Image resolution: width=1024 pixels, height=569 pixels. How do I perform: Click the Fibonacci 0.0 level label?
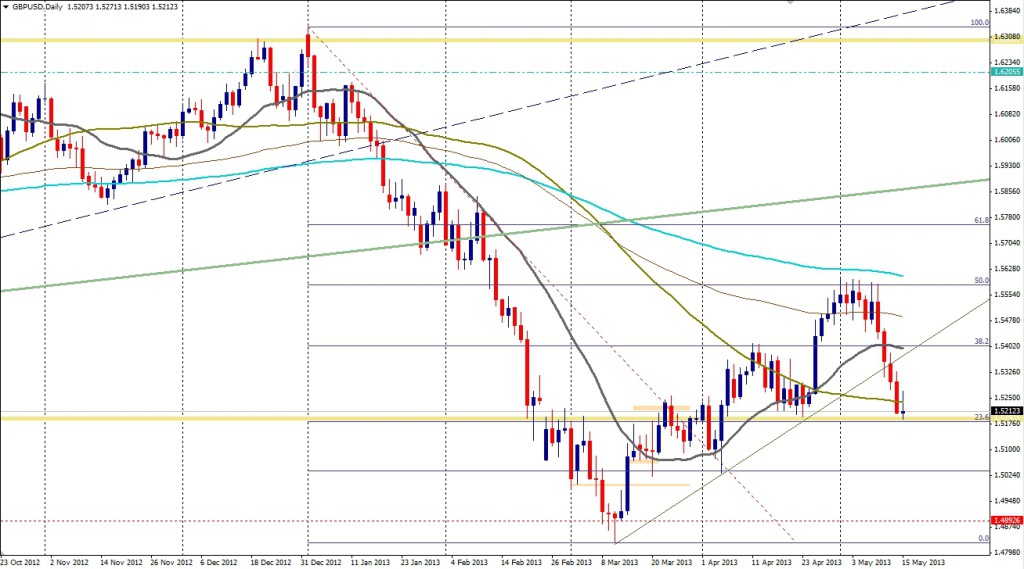pyautogui.click(x=982, y=538)
